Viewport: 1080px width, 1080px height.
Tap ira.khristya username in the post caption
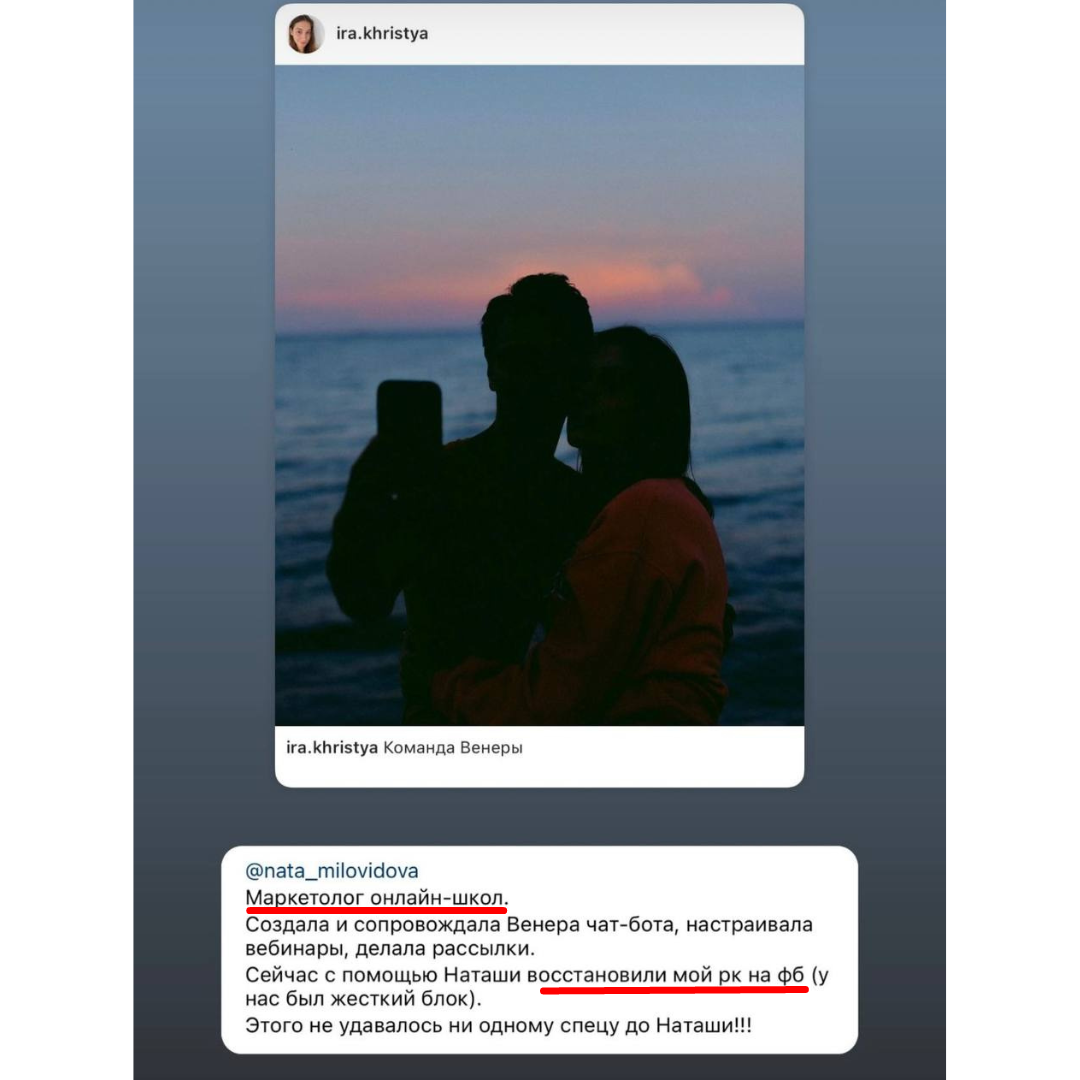click(332, 747)
